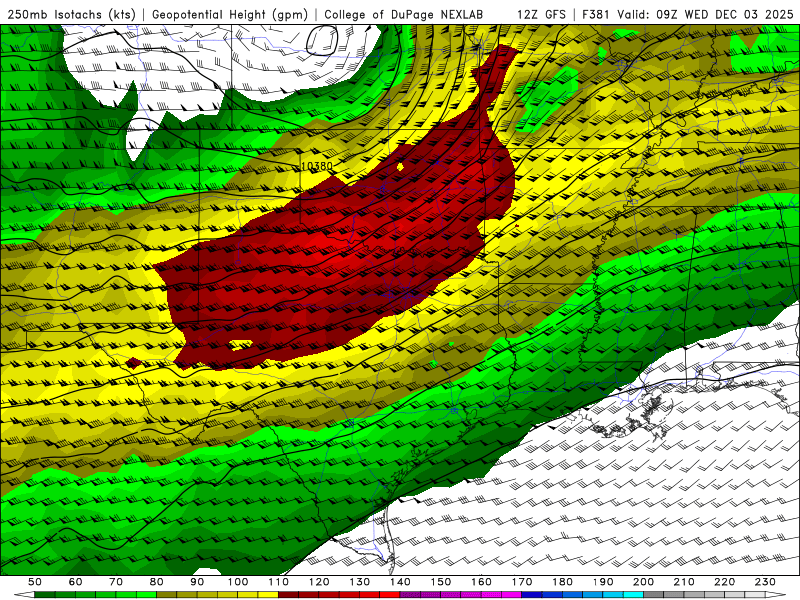
Task: Click the '10380' height contour label
Action: point(316,166)
